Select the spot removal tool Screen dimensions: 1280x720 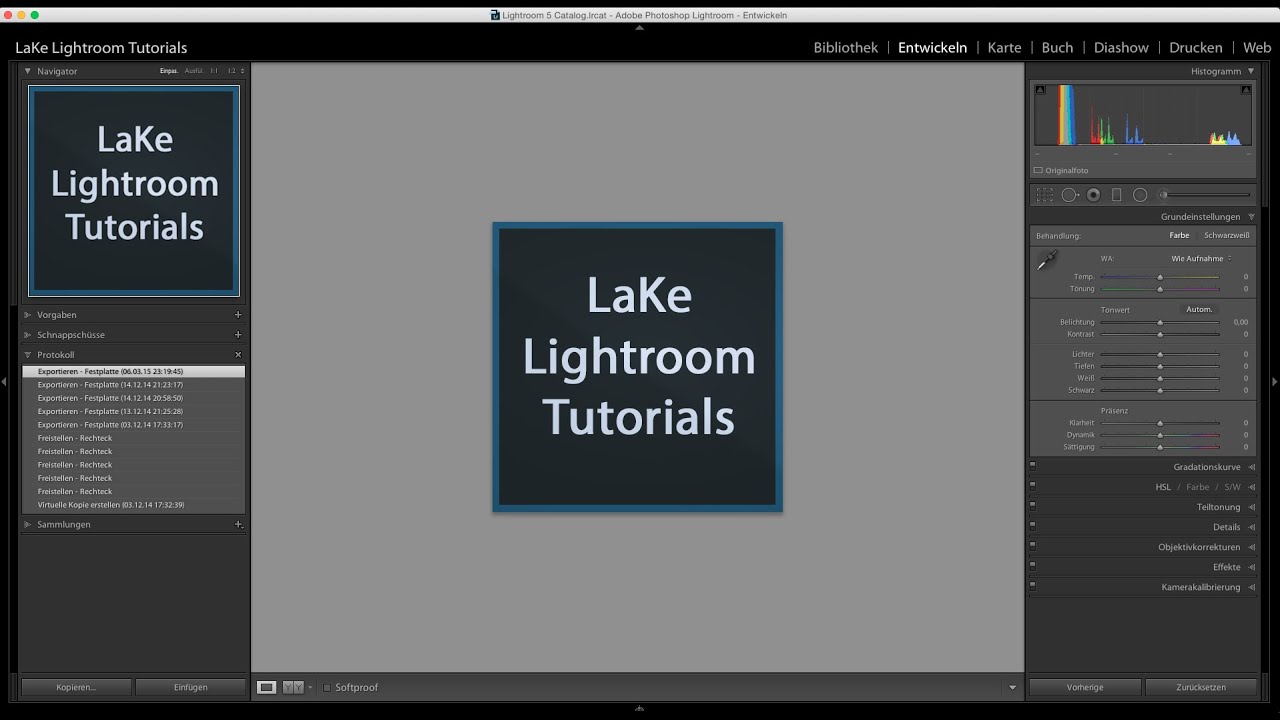pyautogui.click(x=1069, y=195)
